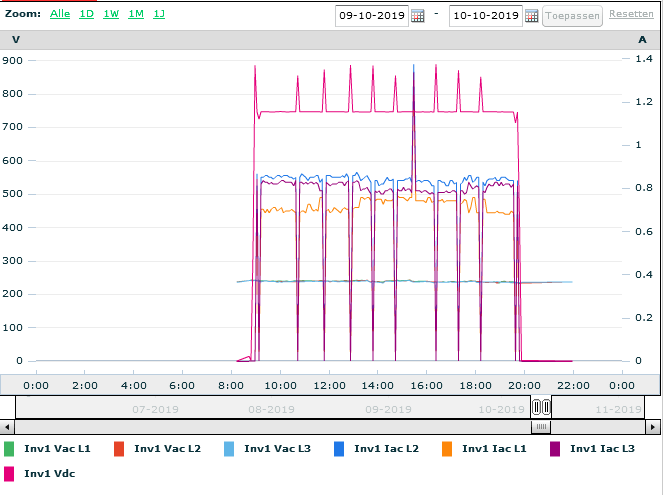
Task: Toggle Inv1 Vdc pink legend swatch
Action: (x=9, y=474)
